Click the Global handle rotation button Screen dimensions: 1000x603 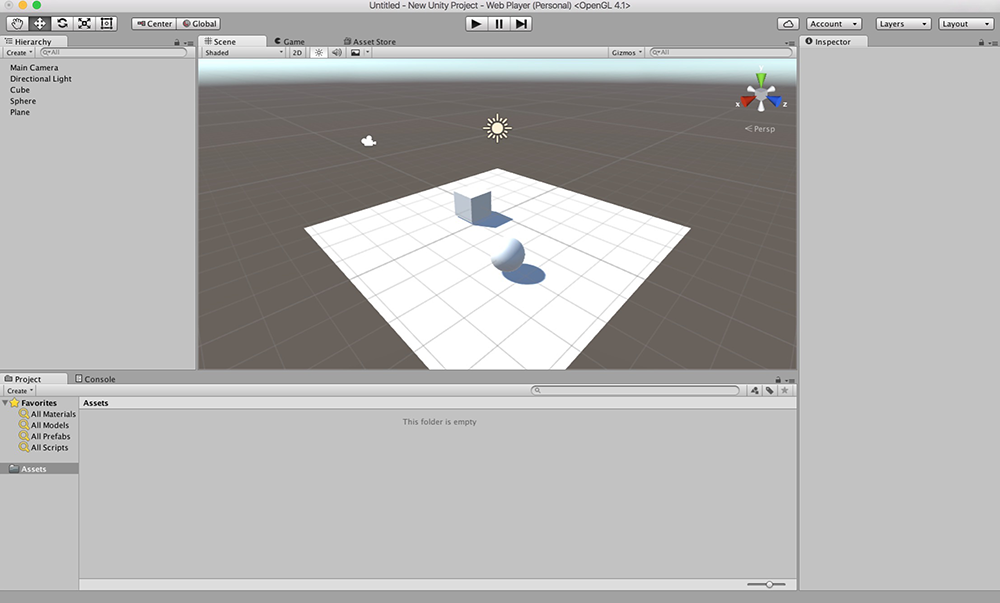pos(200,23)
